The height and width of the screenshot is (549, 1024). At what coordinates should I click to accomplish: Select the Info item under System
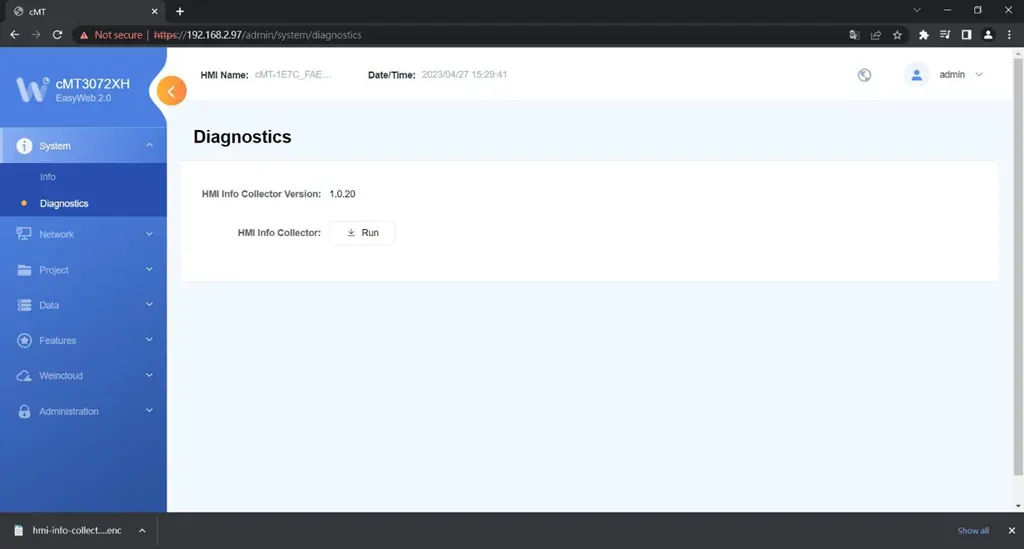pyautogui.click(x=48, y=177)
